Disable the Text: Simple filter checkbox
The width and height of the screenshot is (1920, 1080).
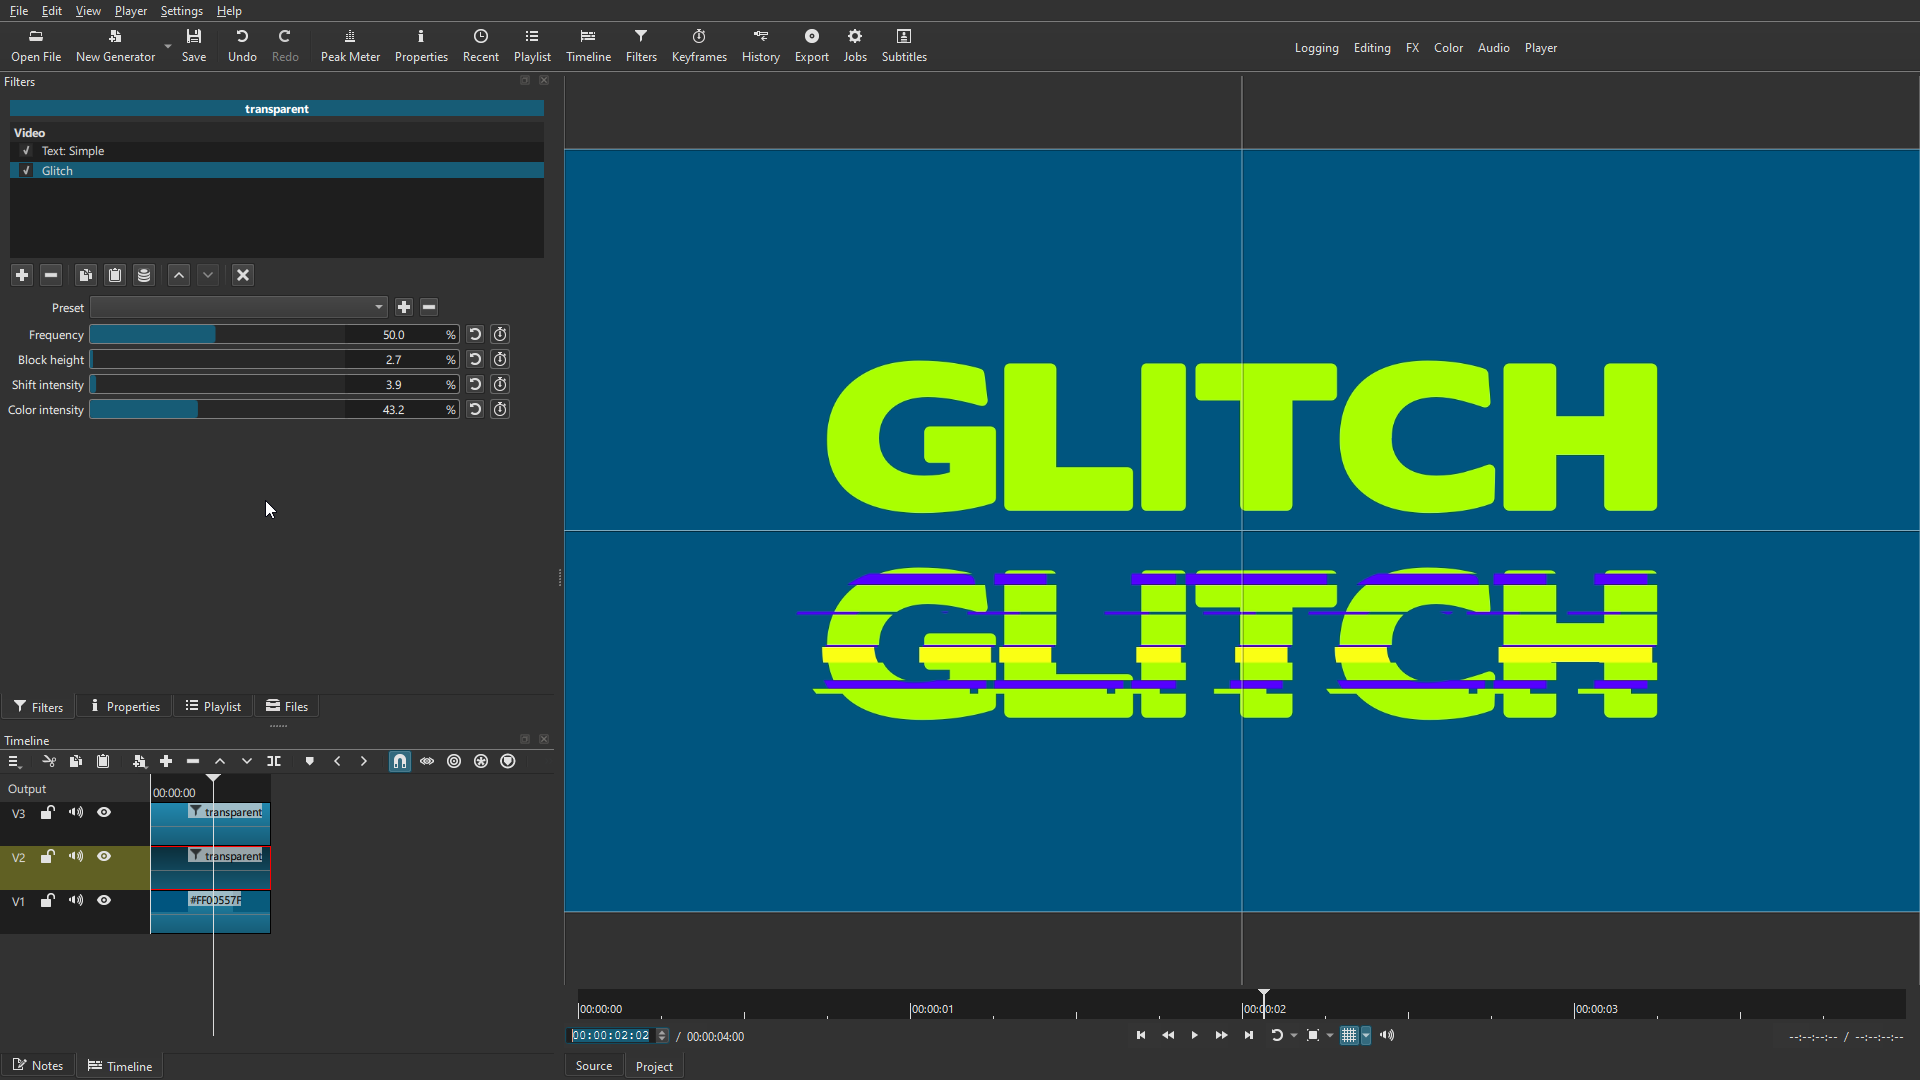coord(27,151)
